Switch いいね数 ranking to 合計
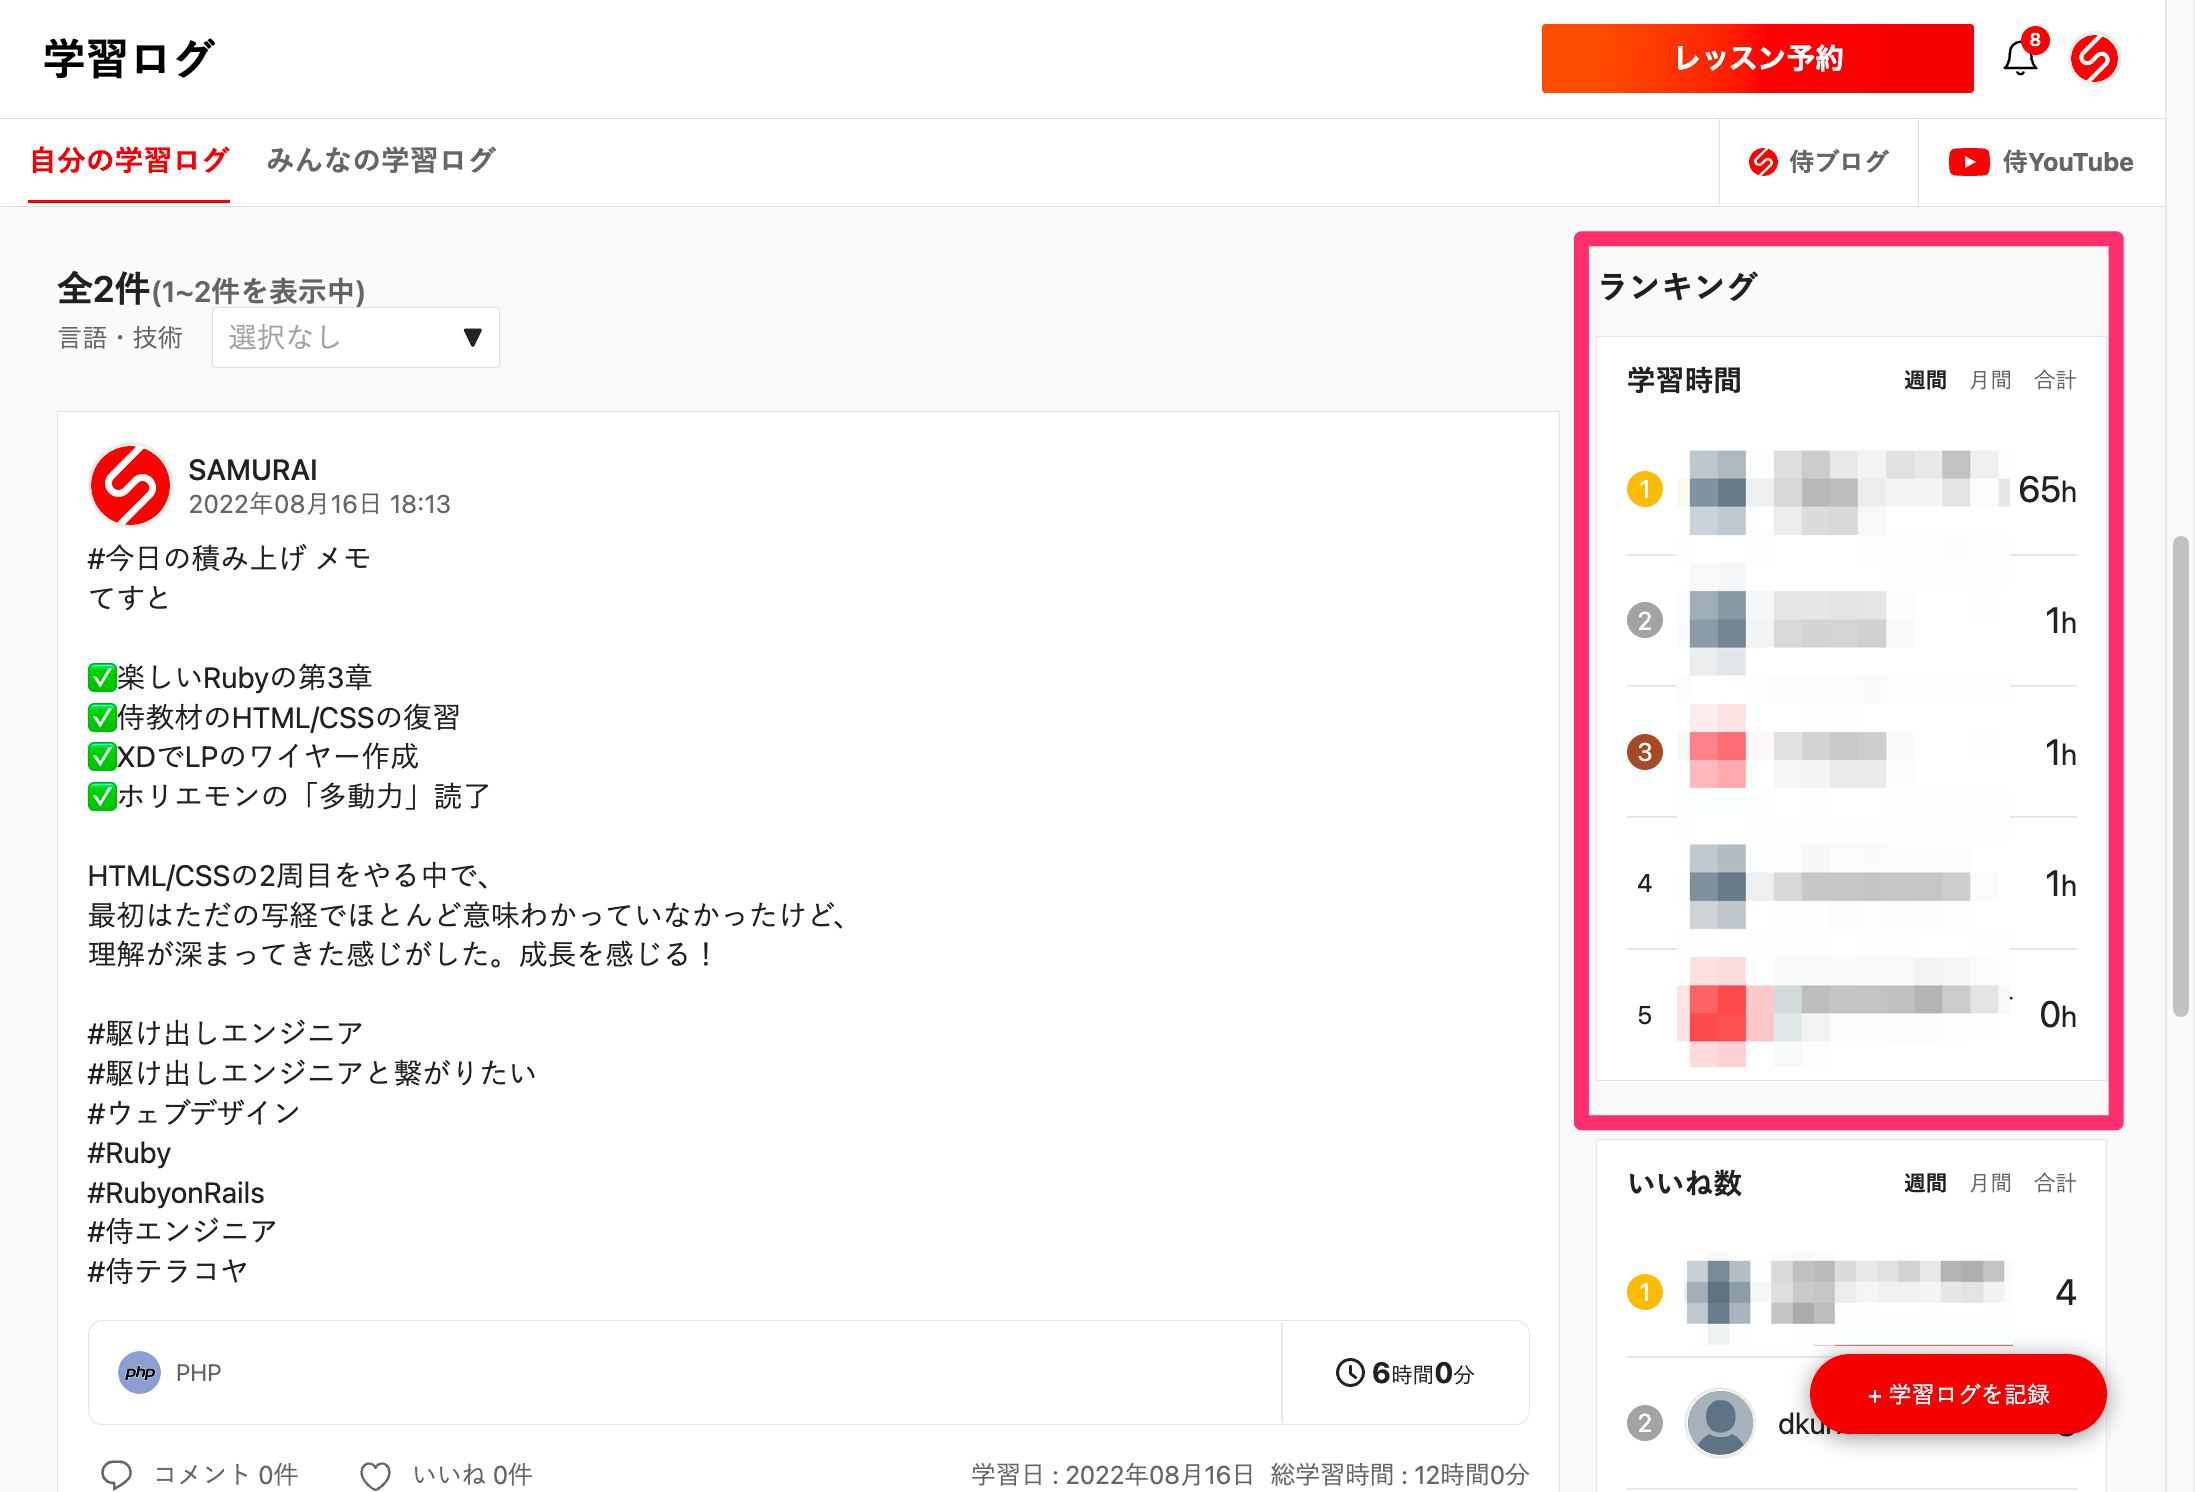The width and height of the screenshot is (2195, 1492). [2055, 1183]
